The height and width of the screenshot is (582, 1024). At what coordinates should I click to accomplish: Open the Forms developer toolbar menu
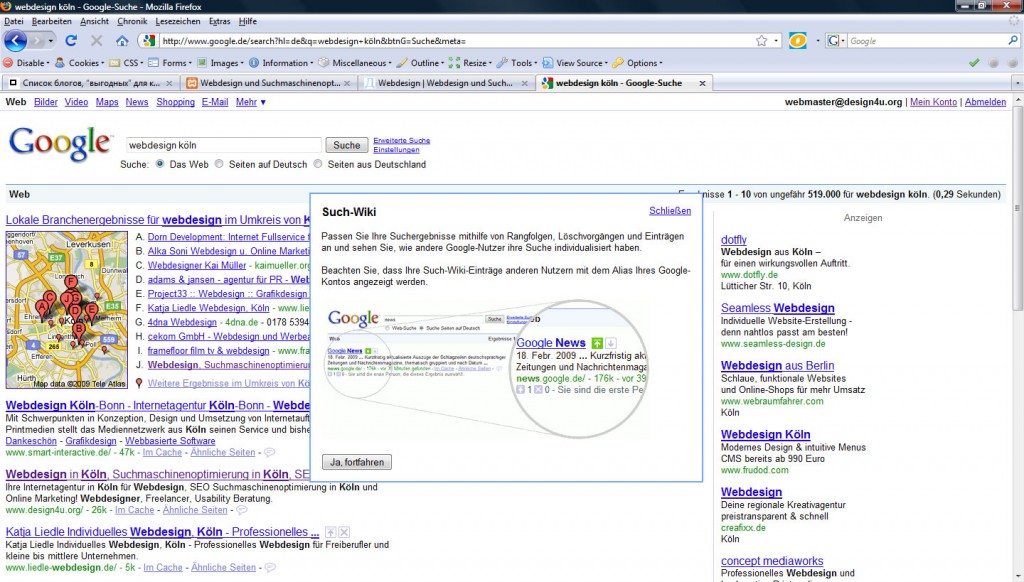coord(170,63)
